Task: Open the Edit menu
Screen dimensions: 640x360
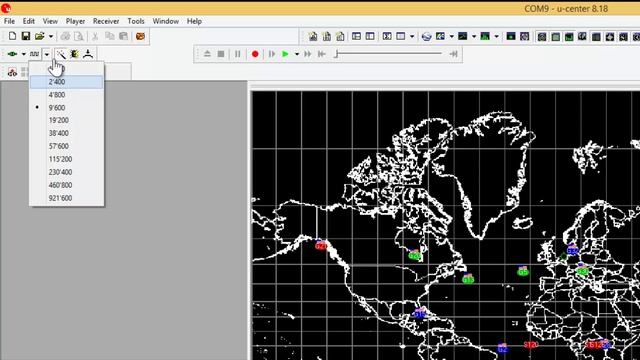Action: pos(29,21)
